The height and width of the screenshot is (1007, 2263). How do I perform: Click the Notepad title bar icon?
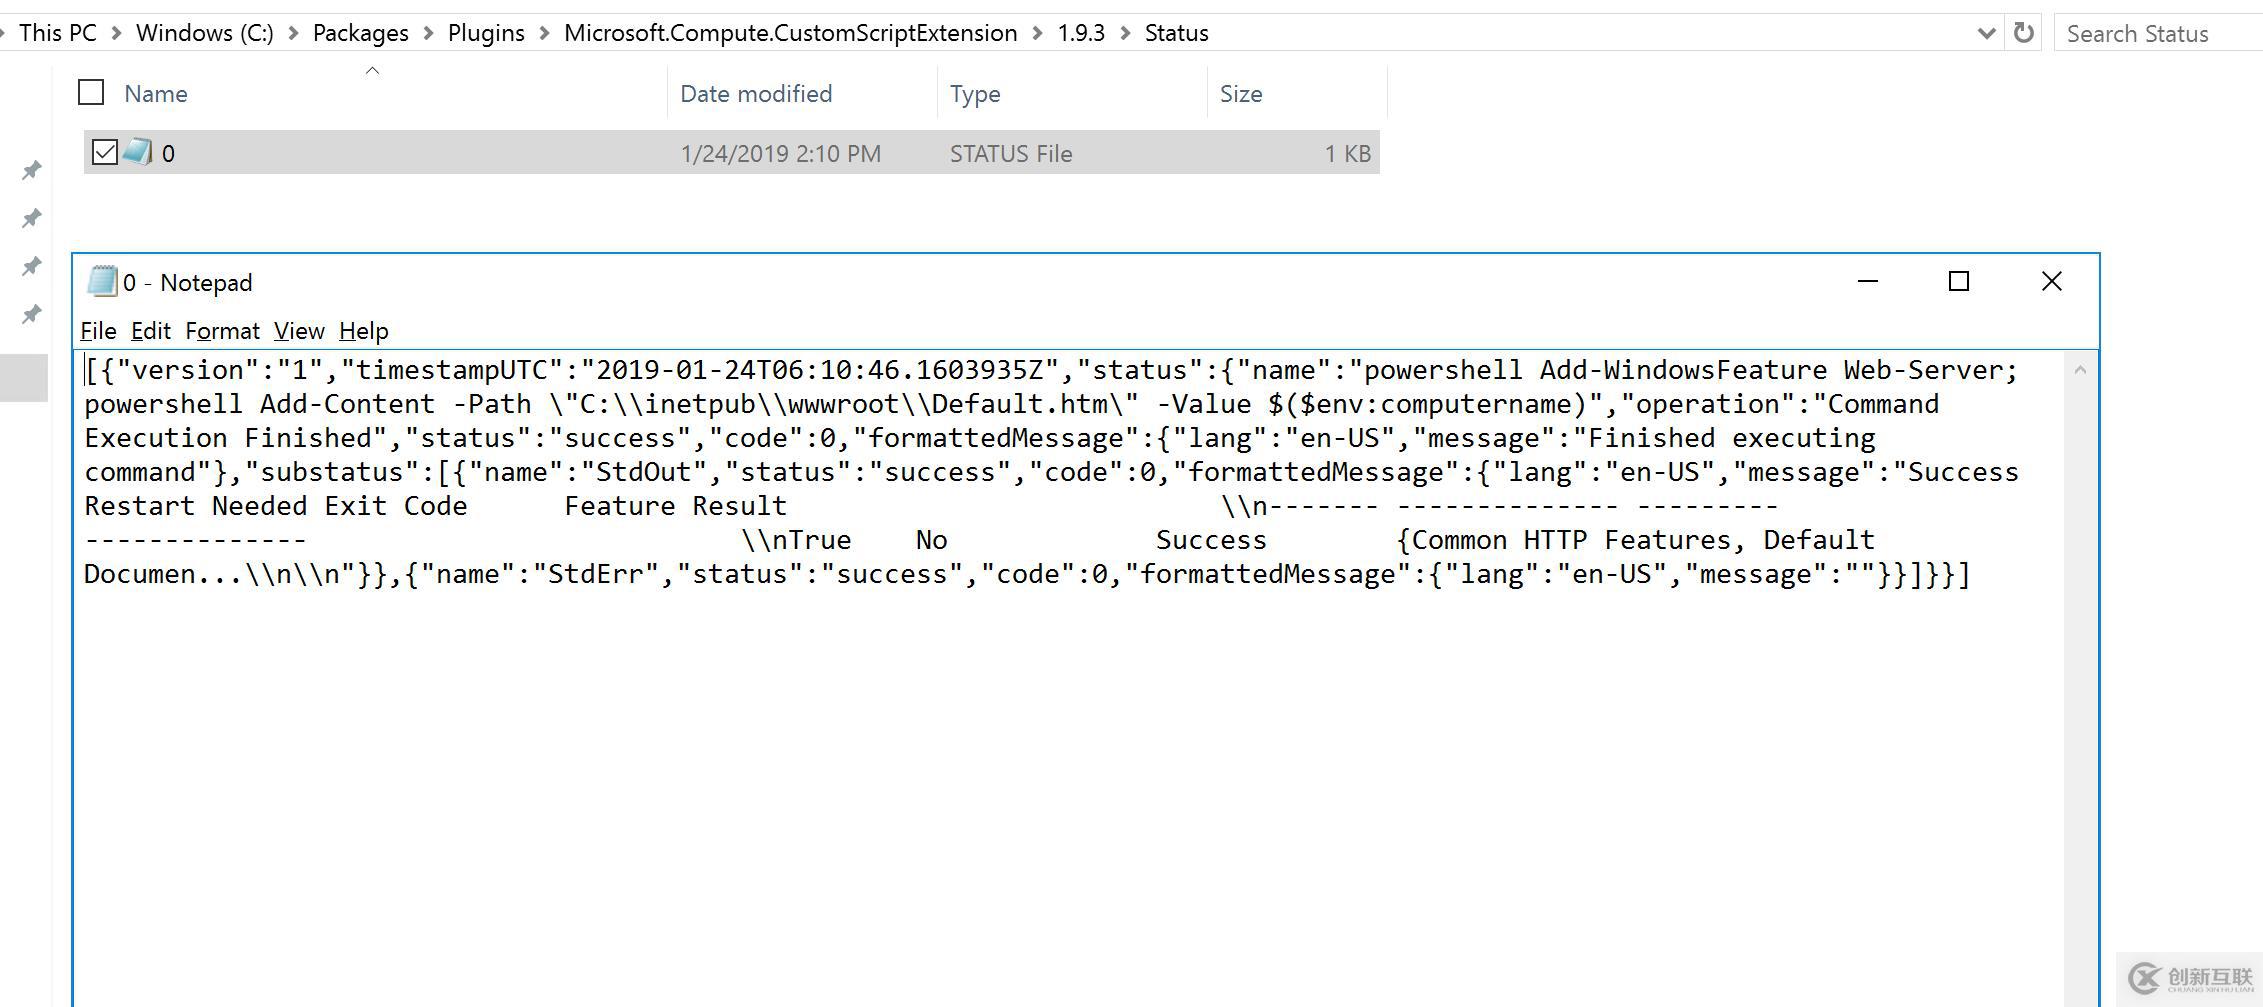[102, 282]
